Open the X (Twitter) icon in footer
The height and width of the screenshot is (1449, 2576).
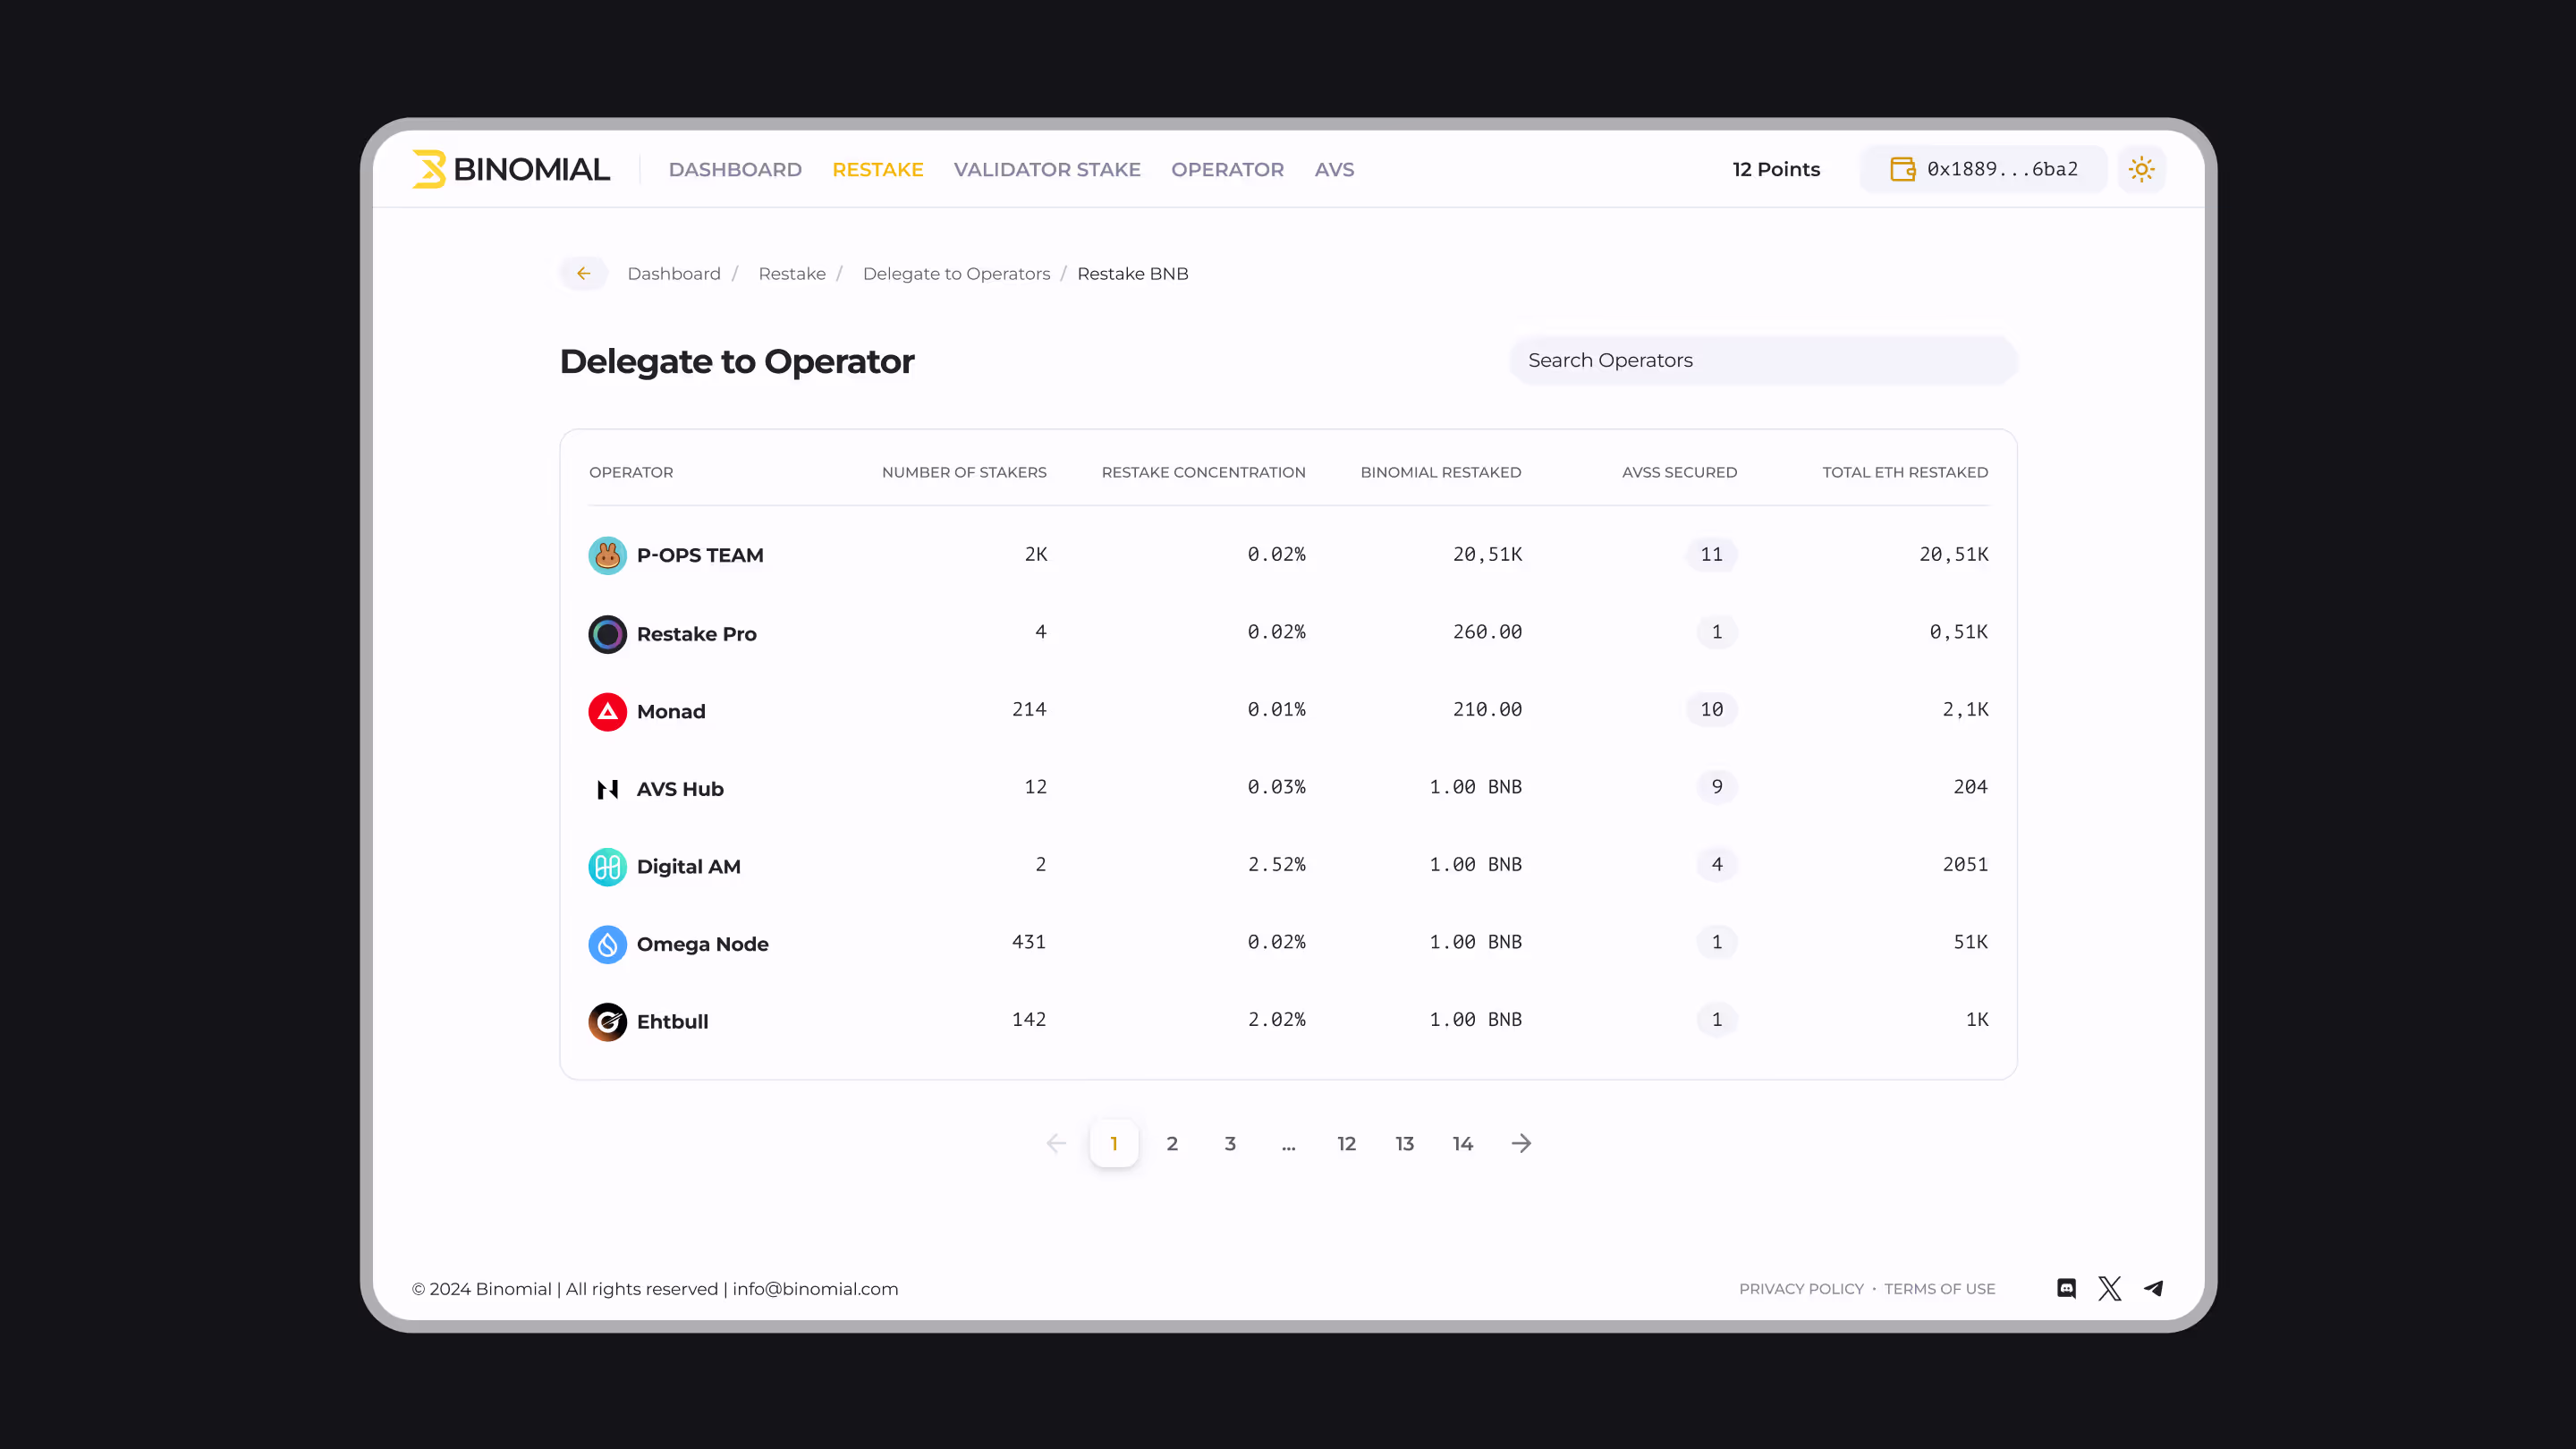pos(2110,1288)
